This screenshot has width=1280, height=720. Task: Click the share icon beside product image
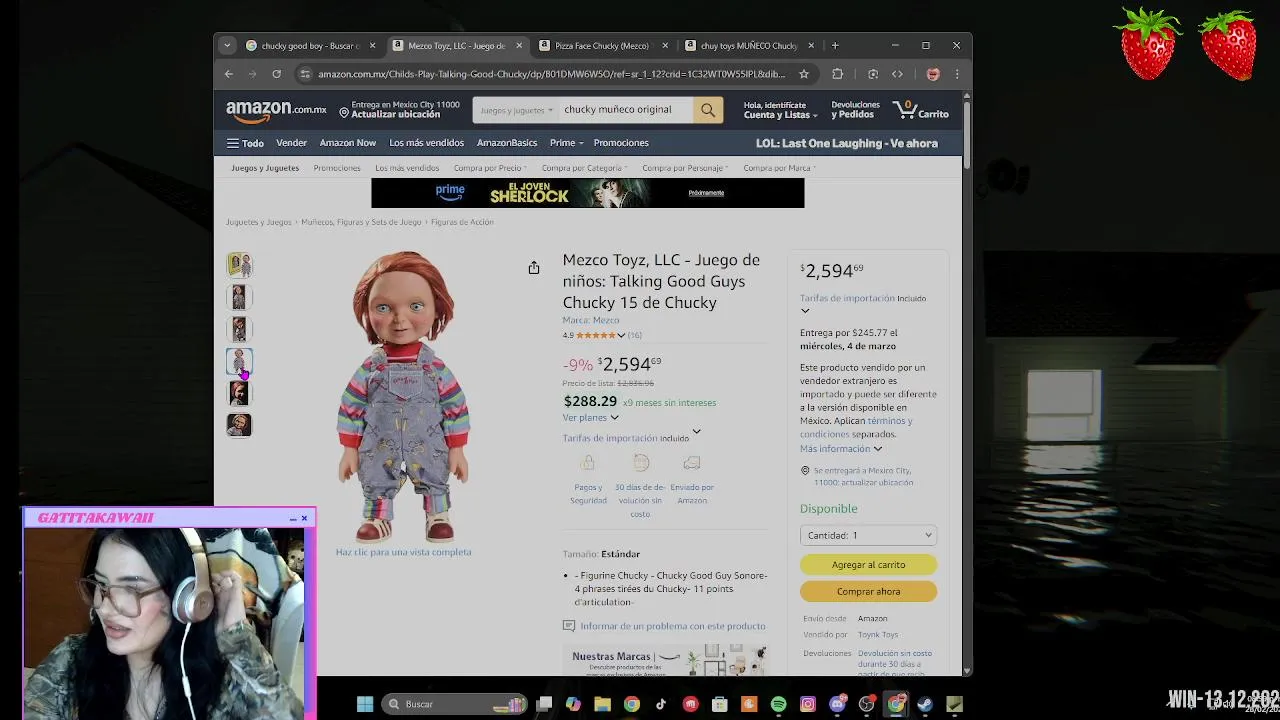click(534, 267)
